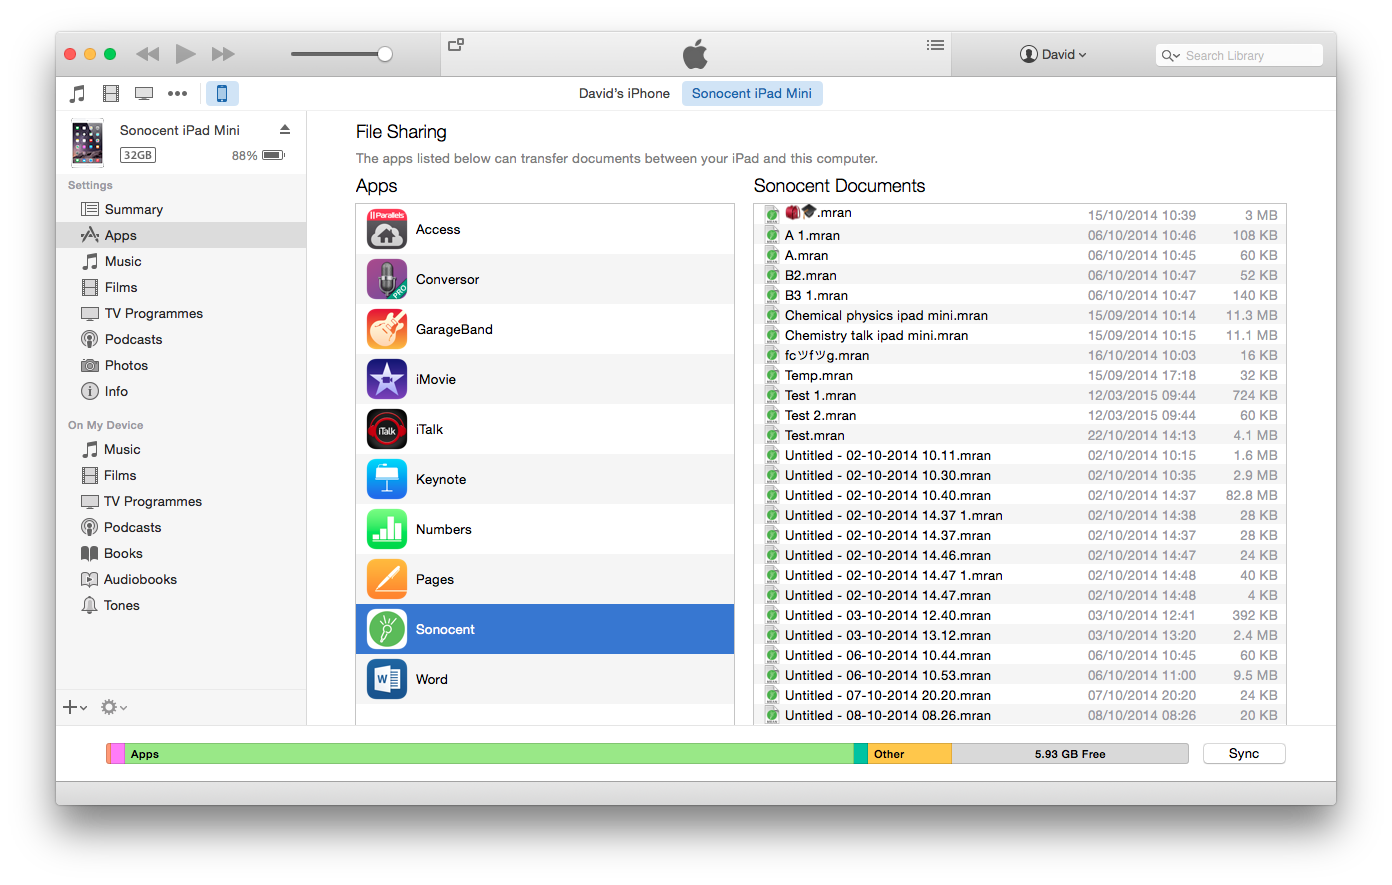Eject Sonocent iPad Mini
The image size is (1392, 885).
[x=285, y=130]
